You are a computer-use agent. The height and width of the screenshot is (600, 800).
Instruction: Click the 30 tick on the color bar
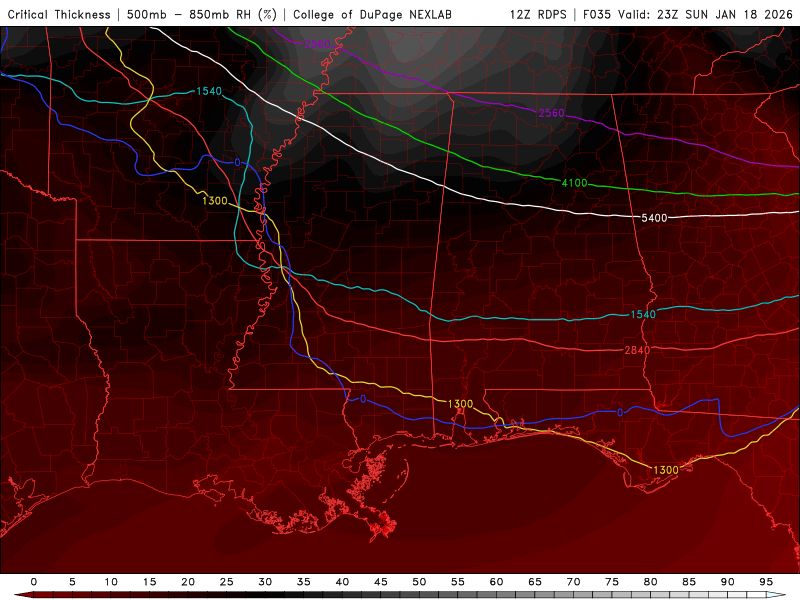tap(265, 582)
